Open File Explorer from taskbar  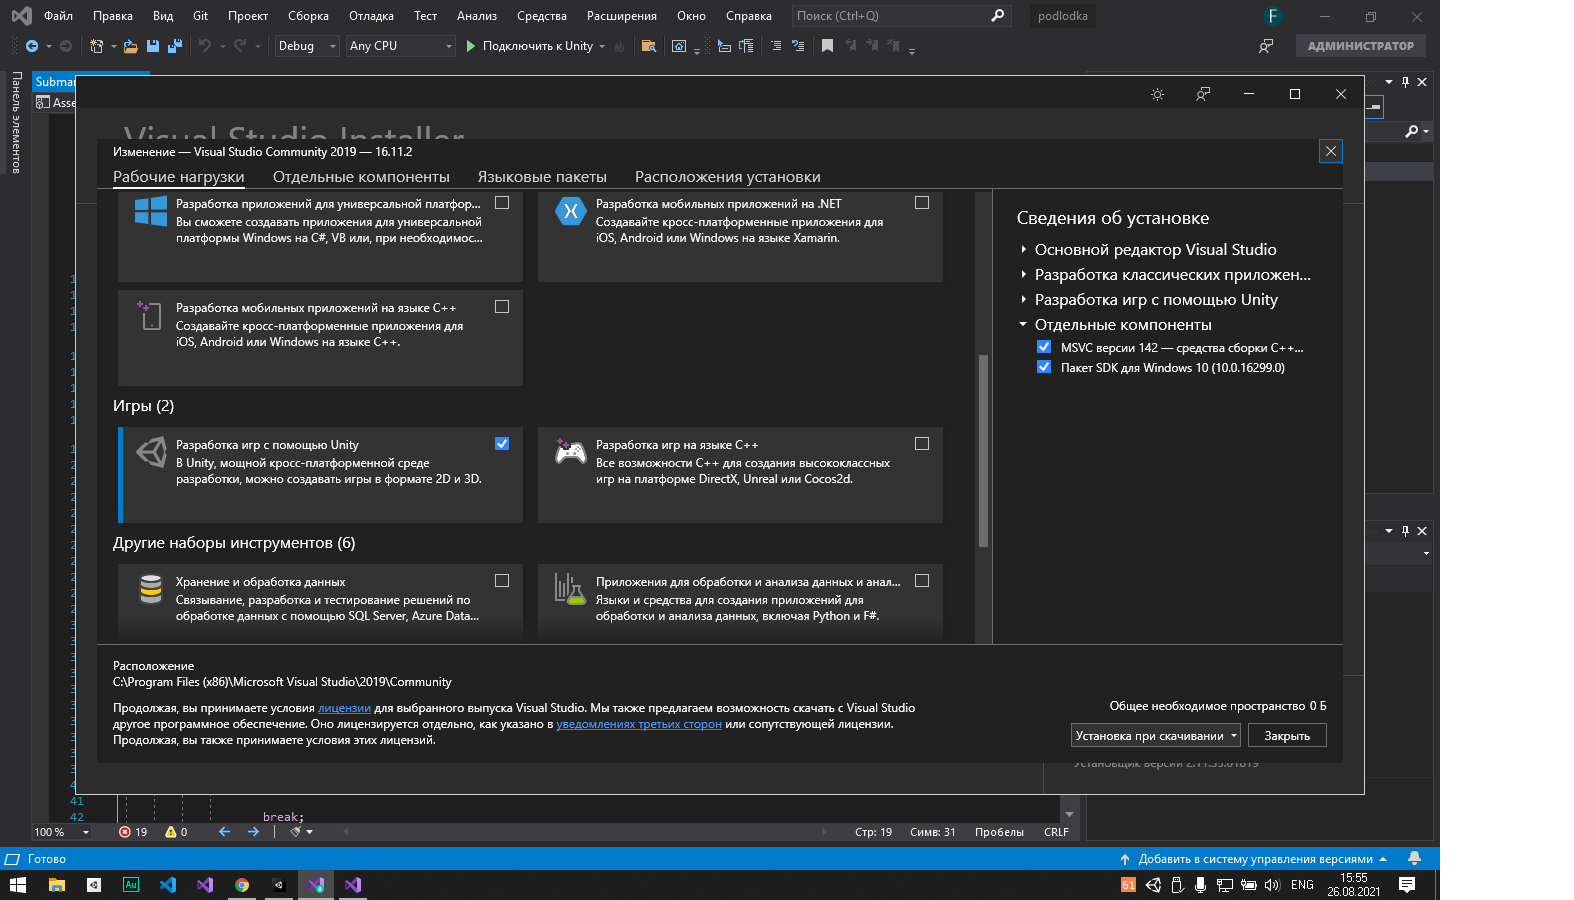coord(56,885)
